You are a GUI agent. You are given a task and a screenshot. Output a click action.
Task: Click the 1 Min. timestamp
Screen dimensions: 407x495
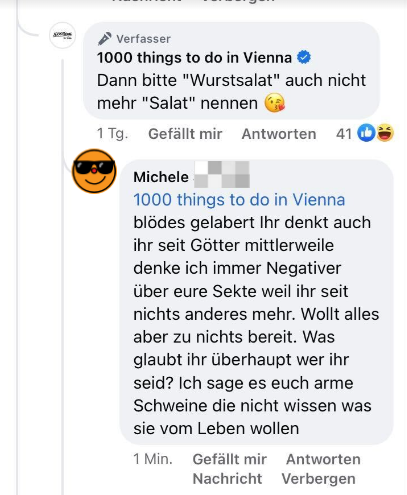click(153, 459)
